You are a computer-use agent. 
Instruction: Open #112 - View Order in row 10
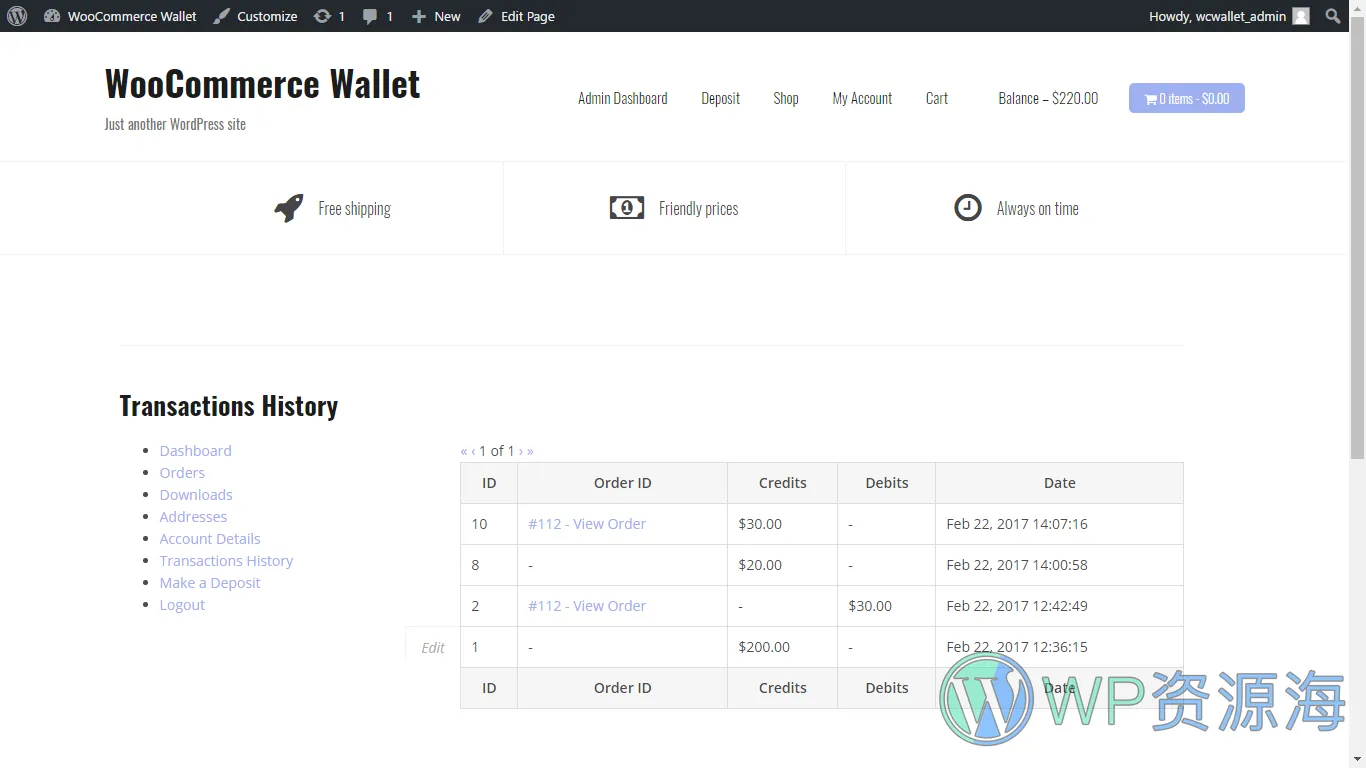point(587,524)
